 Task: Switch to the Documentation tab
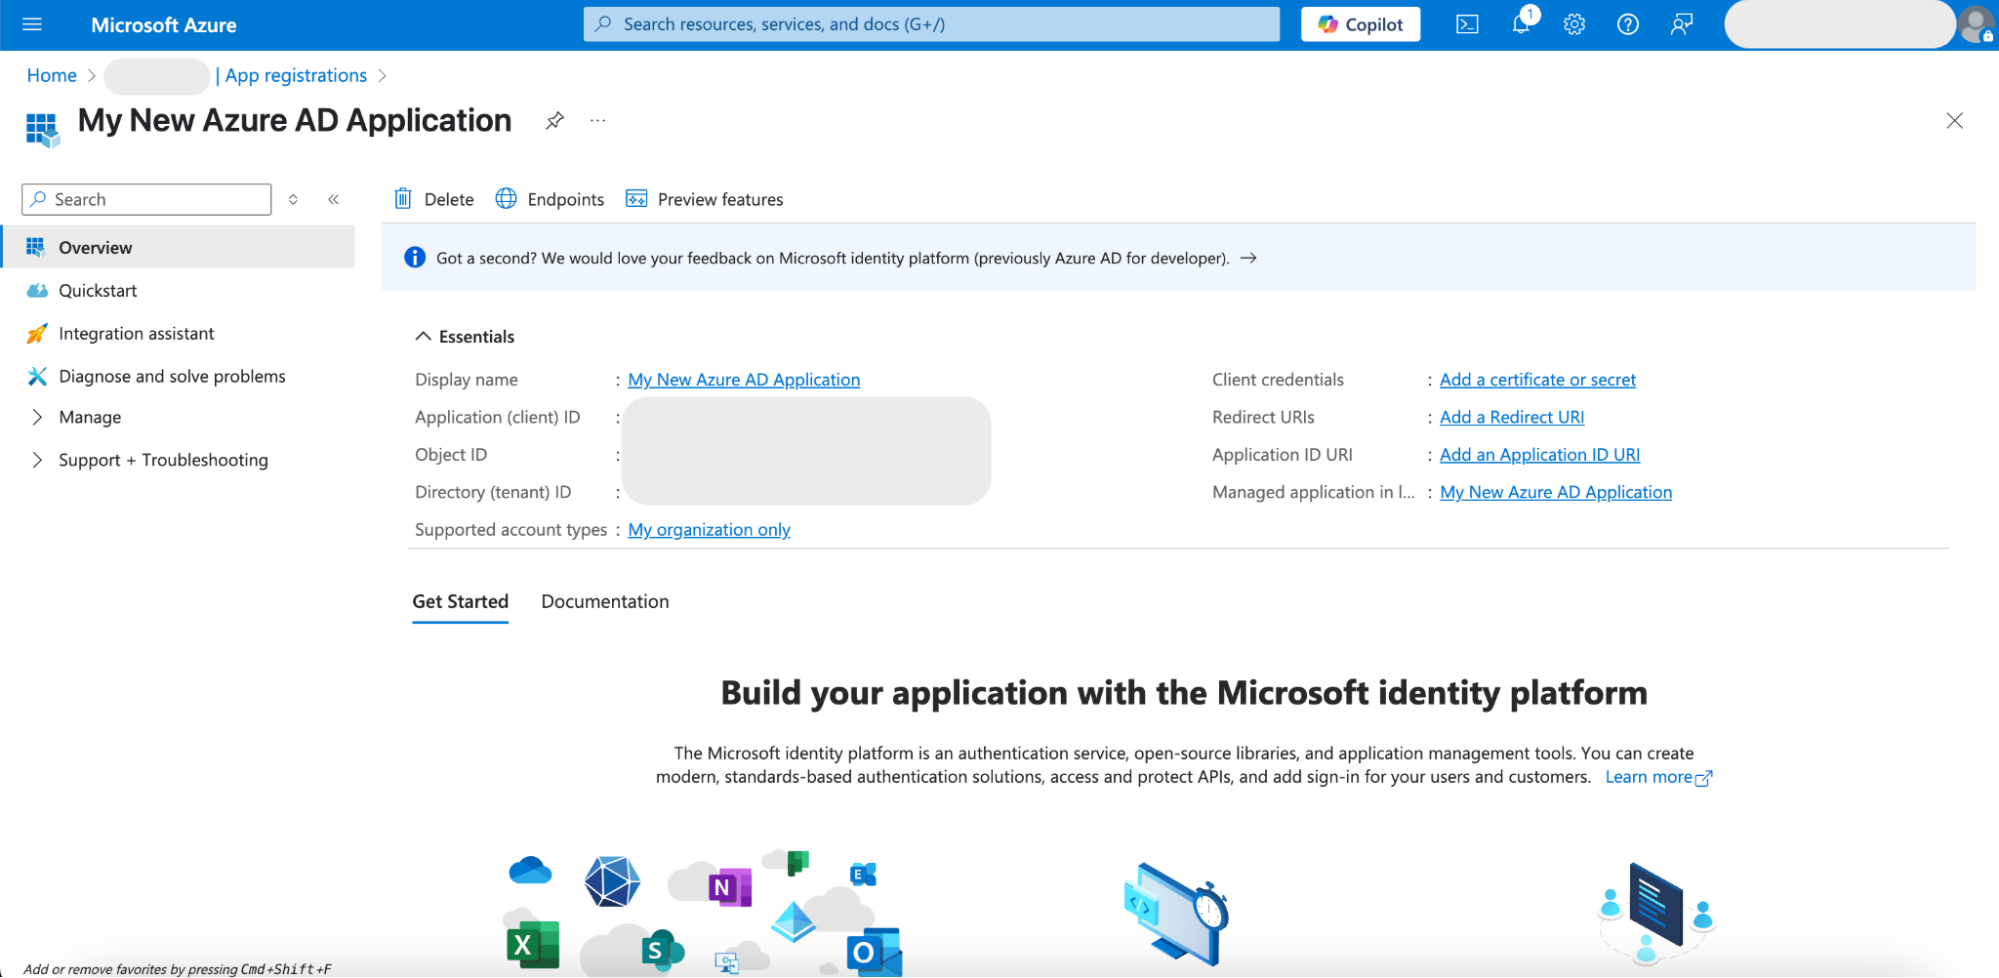605,602
